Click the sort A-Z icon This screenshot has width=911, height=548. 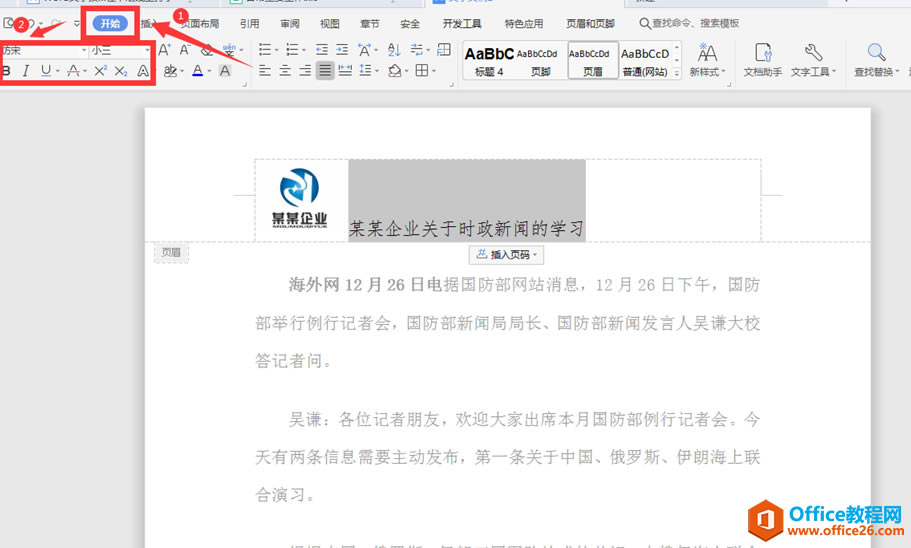tap(394, 50)
